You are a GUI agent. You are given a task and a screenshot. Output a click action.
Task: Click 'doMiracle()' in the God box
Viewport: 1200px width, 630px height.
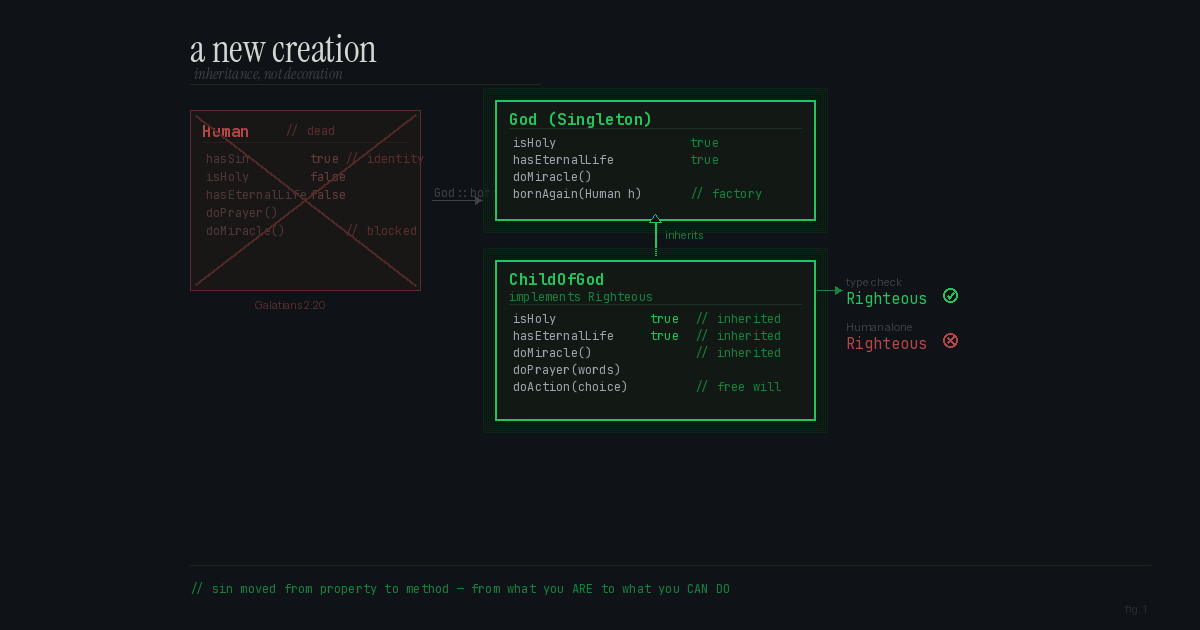[552, 177]
